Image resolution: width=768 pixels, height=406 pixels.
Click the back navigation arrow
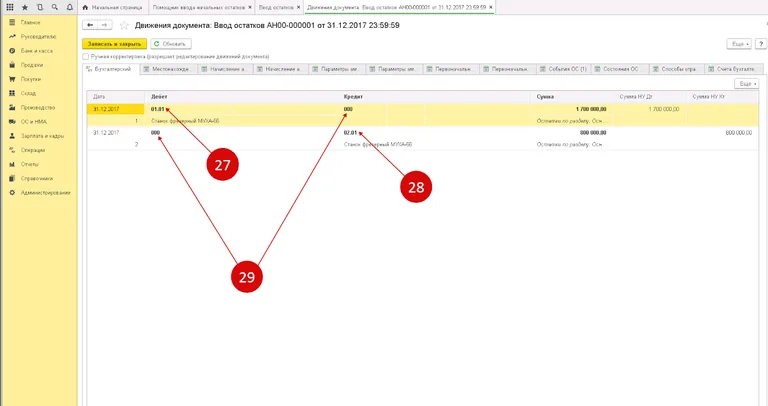coord(91,24)
